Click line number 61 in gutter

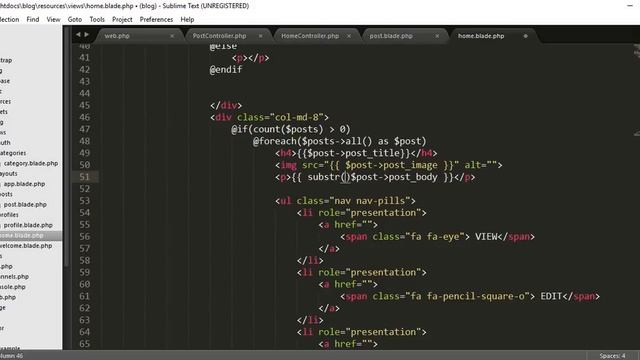tap(84, 296)
